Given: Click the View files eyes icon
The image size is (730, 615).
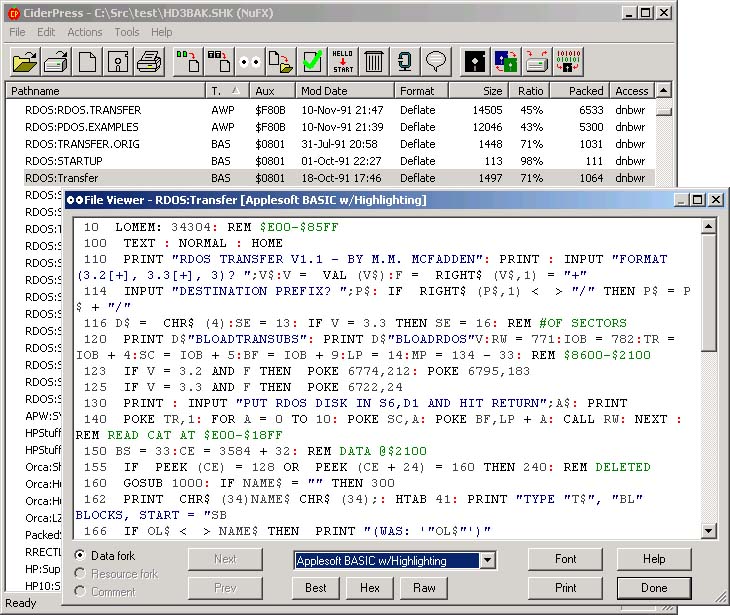Looking at the screenshot, I should point(250,61).
